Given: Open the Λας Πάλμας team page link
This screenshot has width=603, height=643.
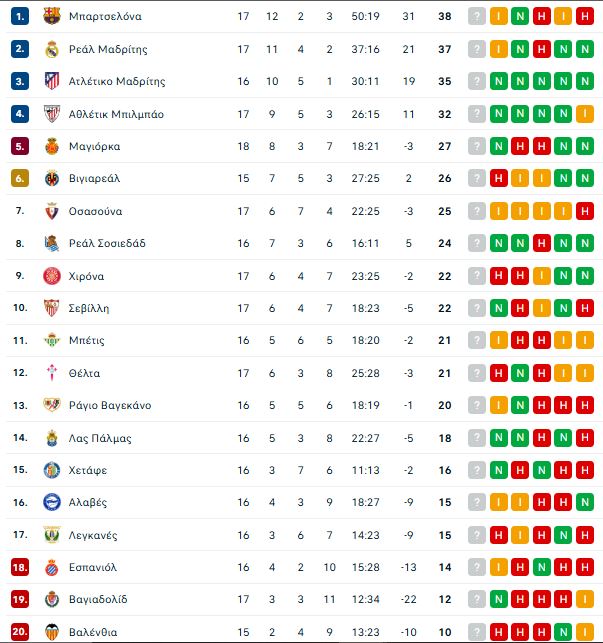Looking at the screenshot, I should point(100,438).
